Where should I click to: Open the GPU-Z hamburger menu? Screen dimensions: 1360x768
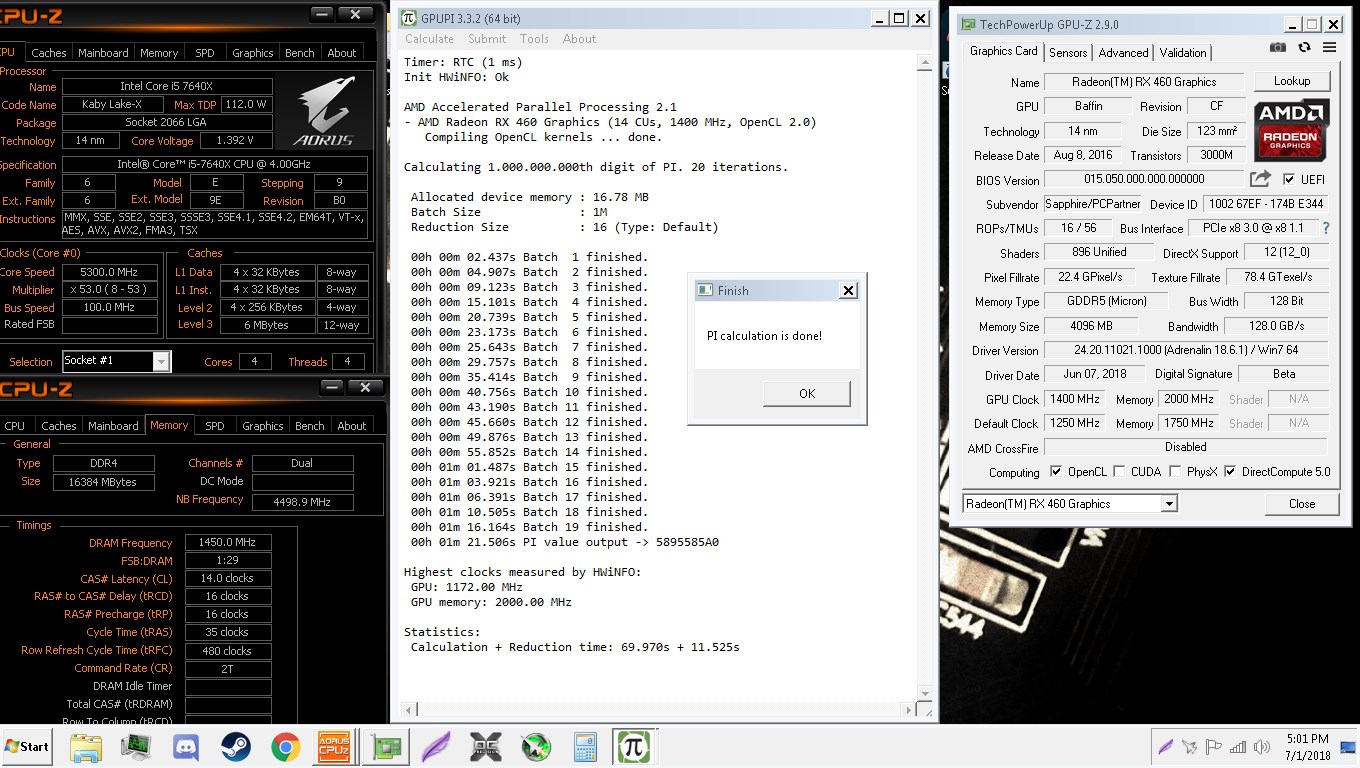pyautogui.click(x=1329, y=47)
